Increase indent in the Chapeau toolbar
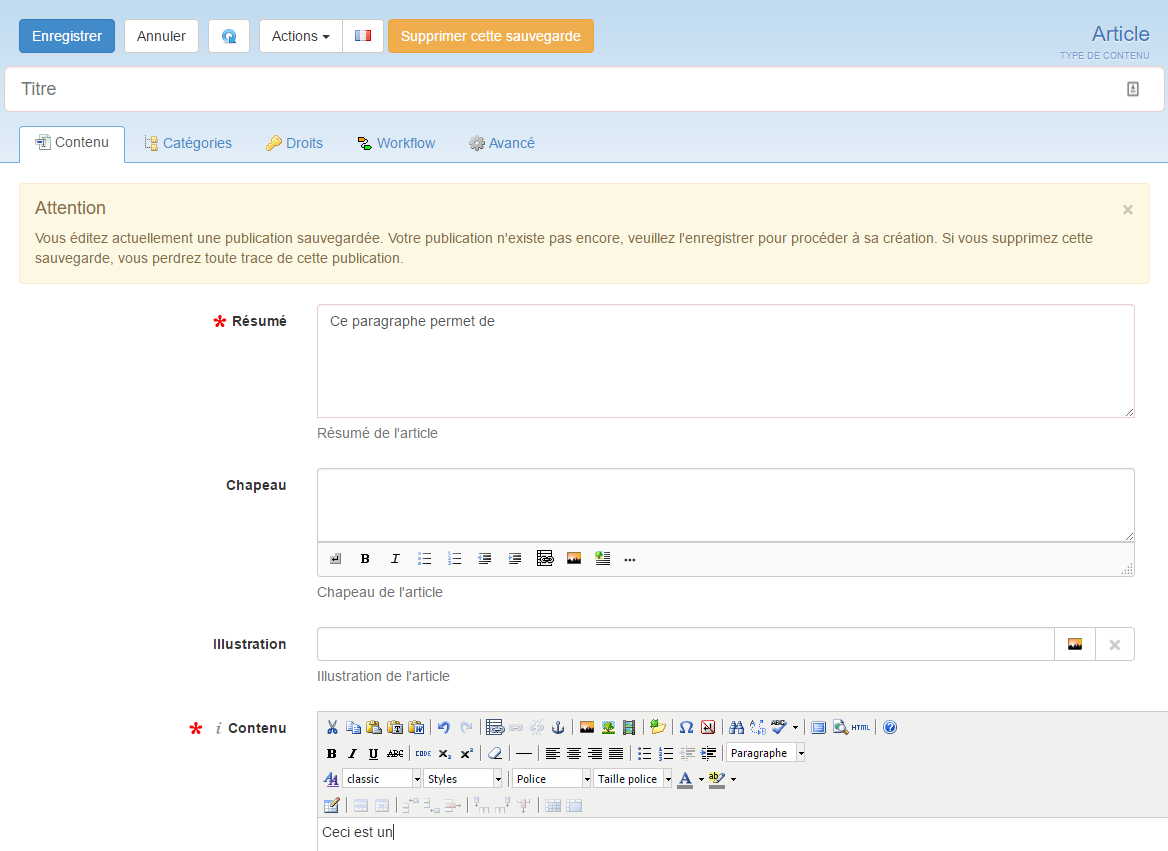 tap(514, 559)
